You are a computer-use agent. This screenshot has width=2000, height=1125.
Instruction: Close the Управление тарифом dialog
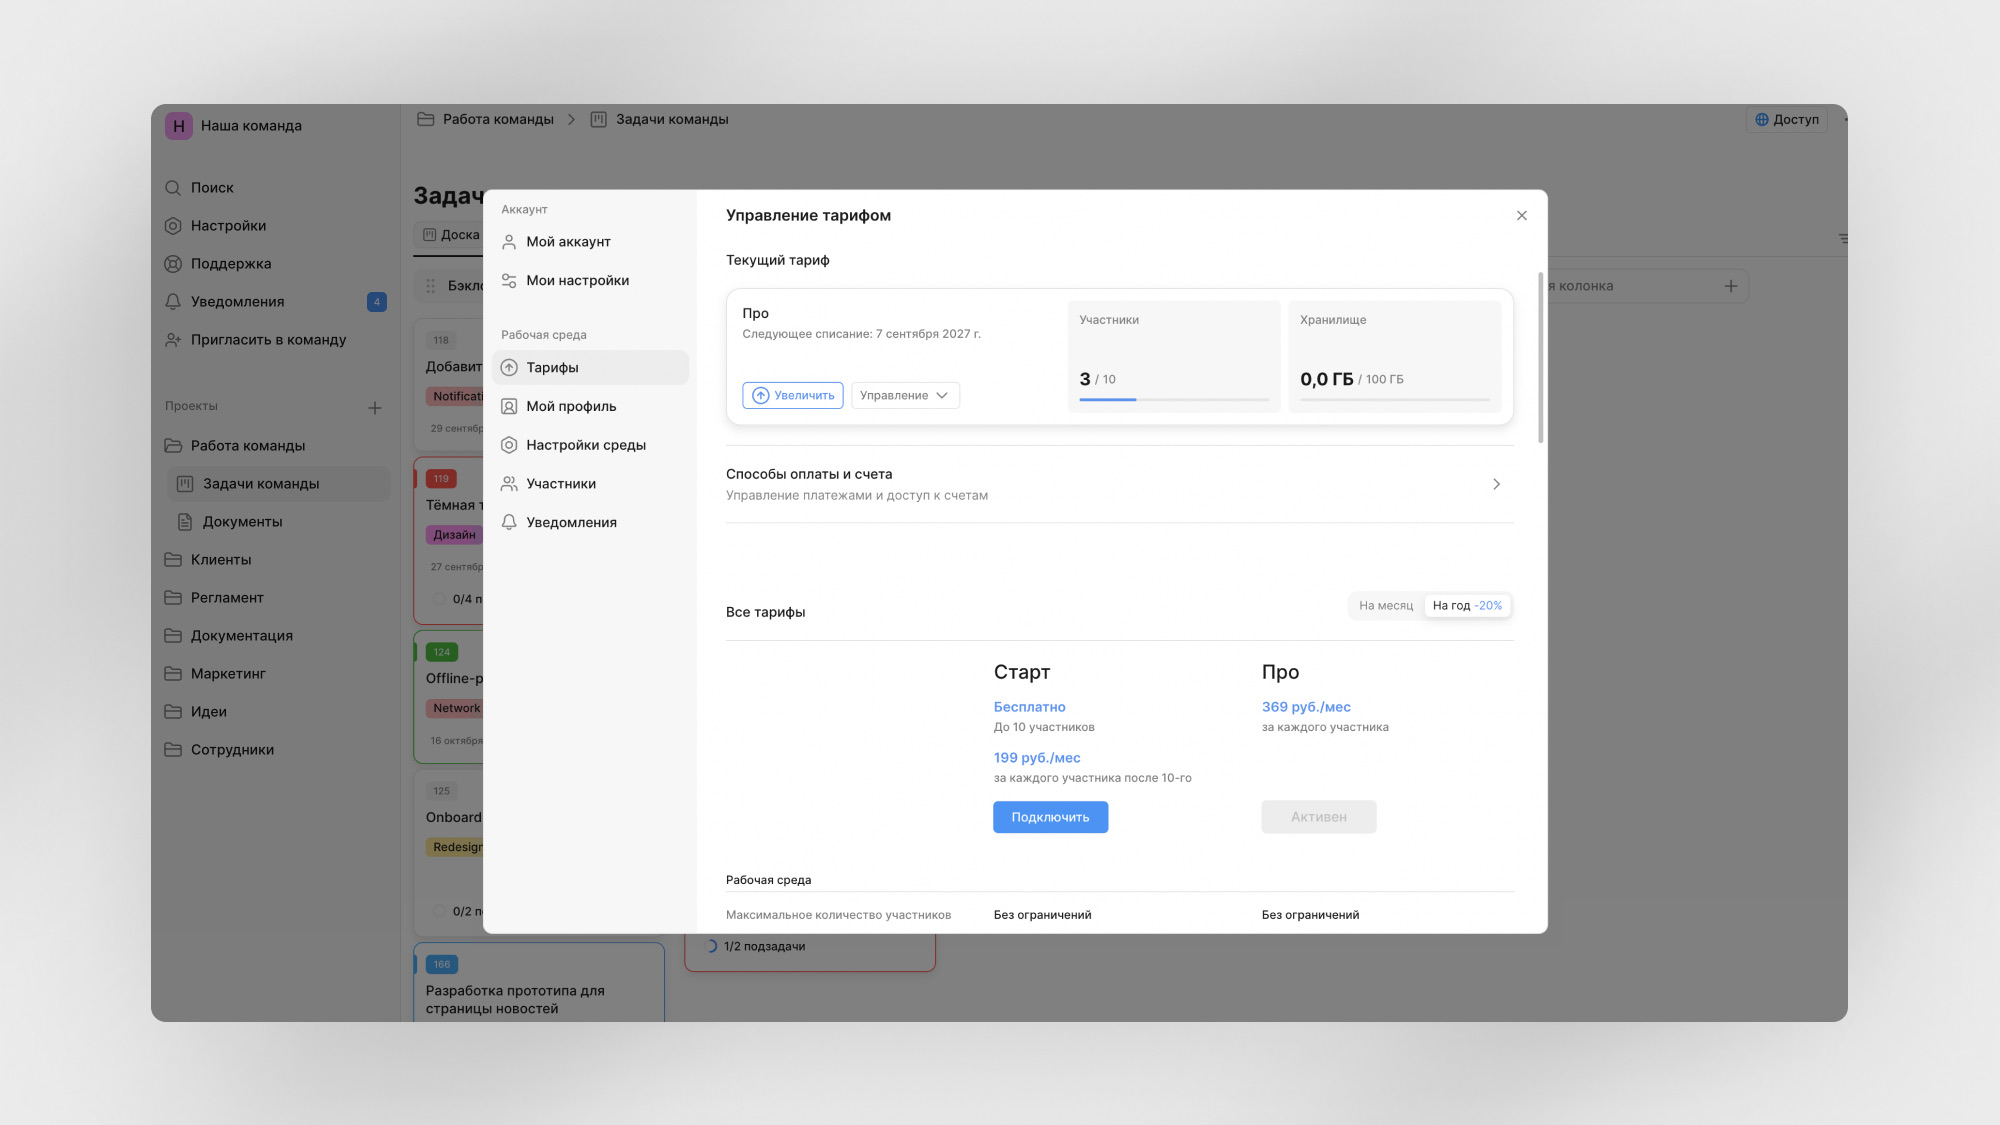click(x=1522, y=216)
